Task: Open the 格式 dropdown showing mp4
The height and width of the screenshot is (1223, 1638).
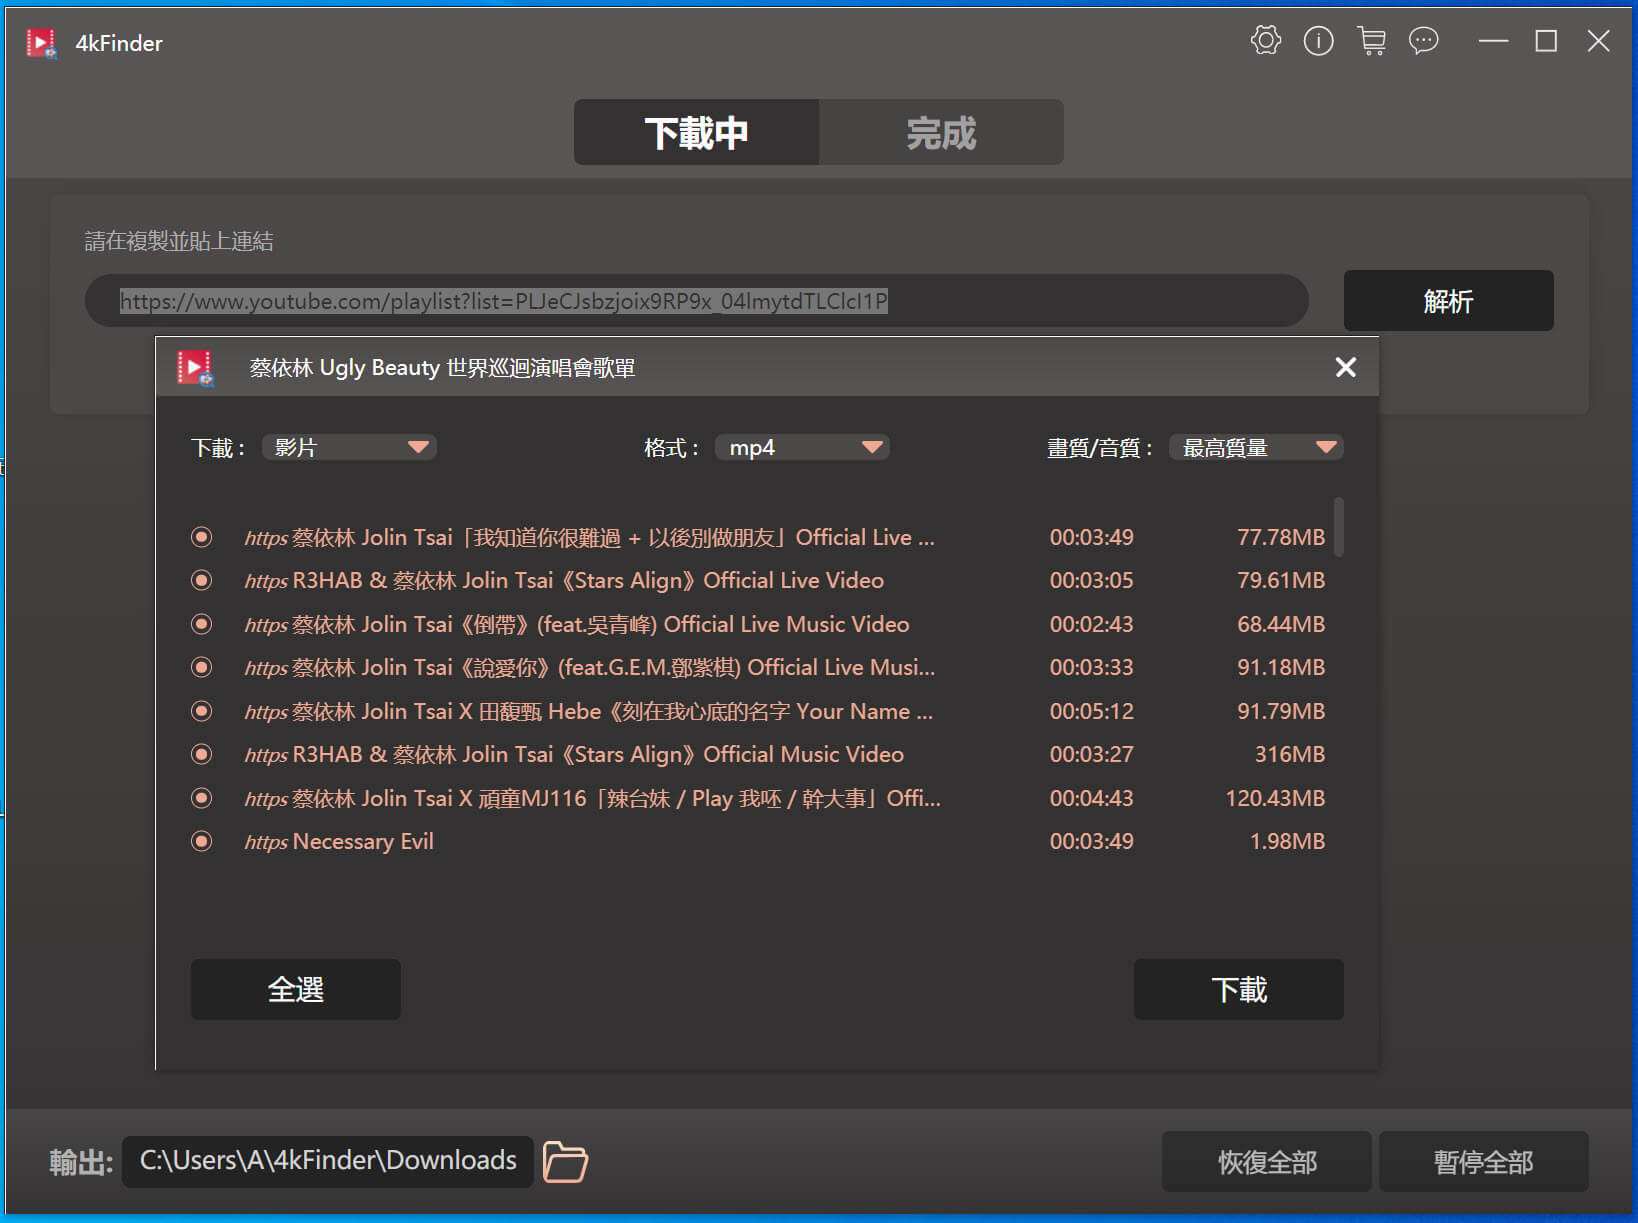Action: (802, 447)
